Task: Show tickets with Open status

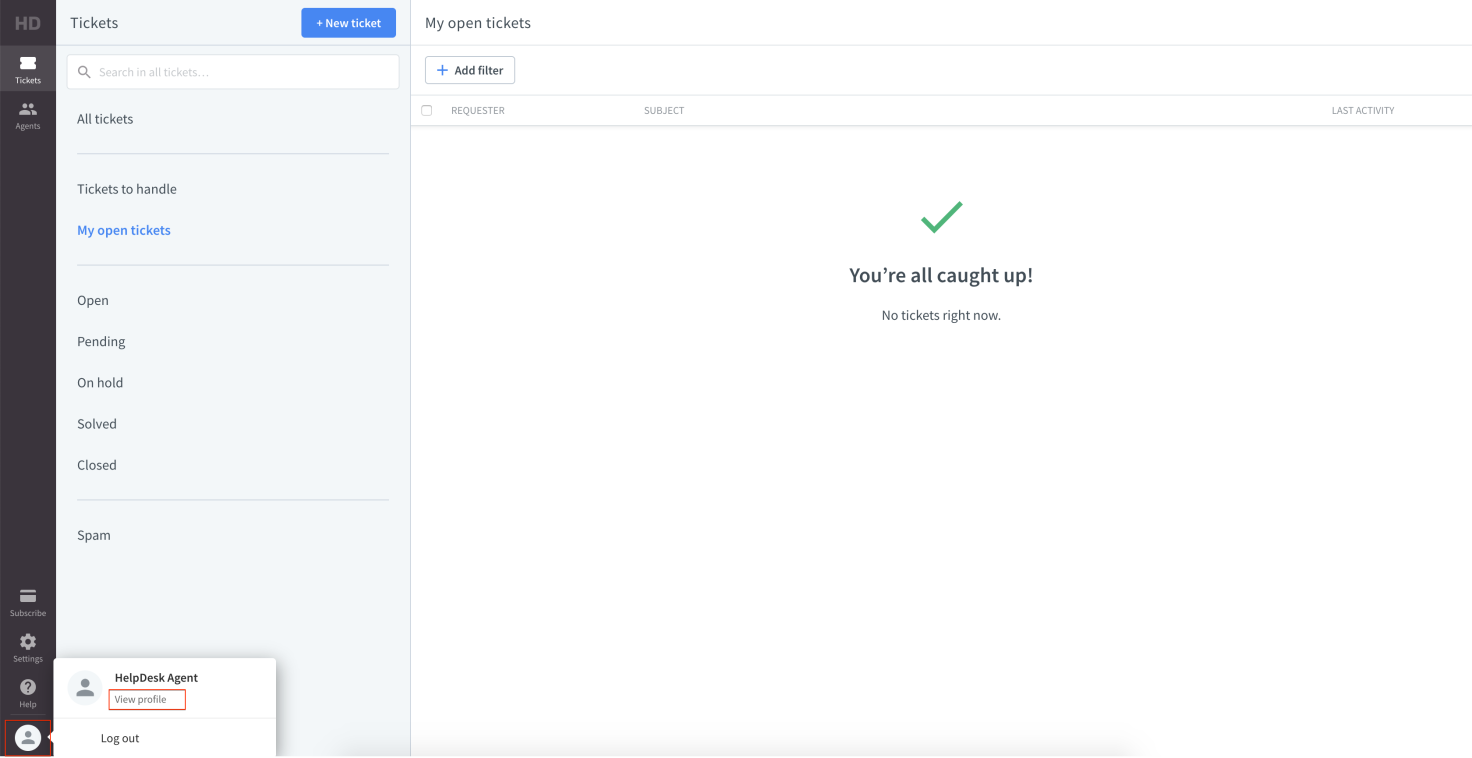Action: coord(93,300)
